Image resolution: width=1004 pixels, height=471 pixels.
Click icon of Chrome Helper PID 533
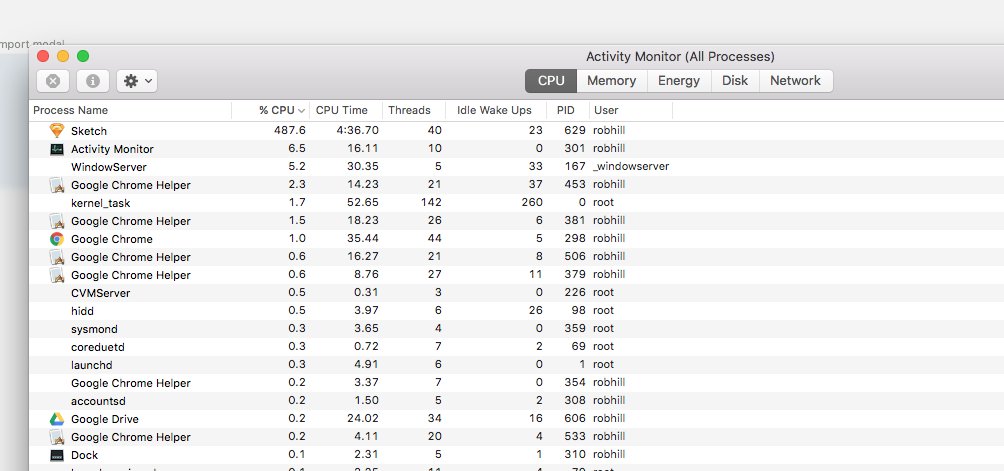pyautogui.click(x=57, y=437)
